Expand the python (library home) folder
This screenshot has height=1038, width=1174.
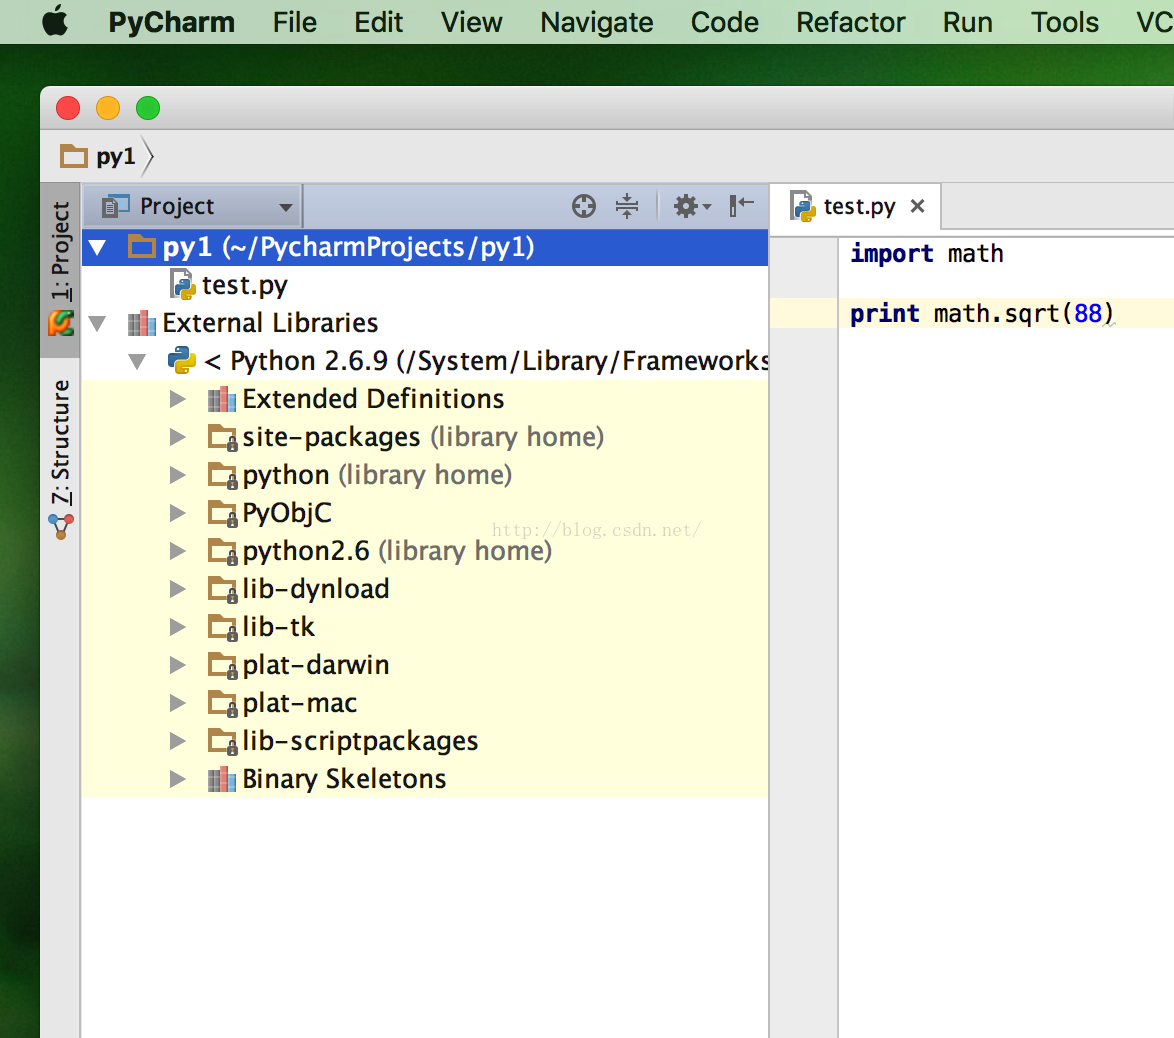coord(177,475)
